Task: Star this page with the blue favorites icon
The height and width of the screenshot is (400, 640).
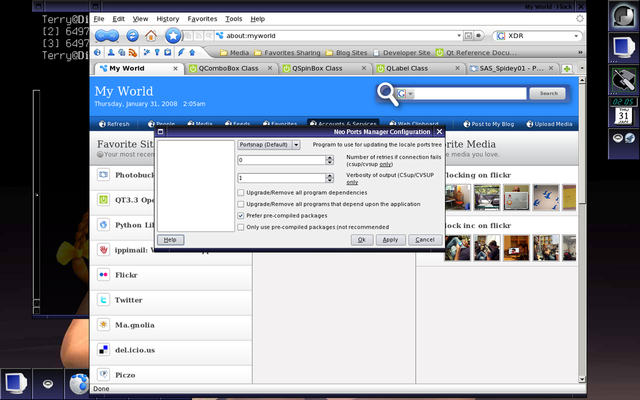Action: [x=173, y=36]
